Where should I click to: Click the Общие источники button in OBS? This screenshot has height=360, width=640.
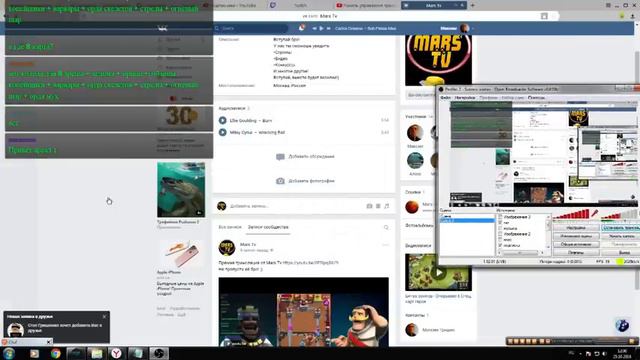pos(576,244)
